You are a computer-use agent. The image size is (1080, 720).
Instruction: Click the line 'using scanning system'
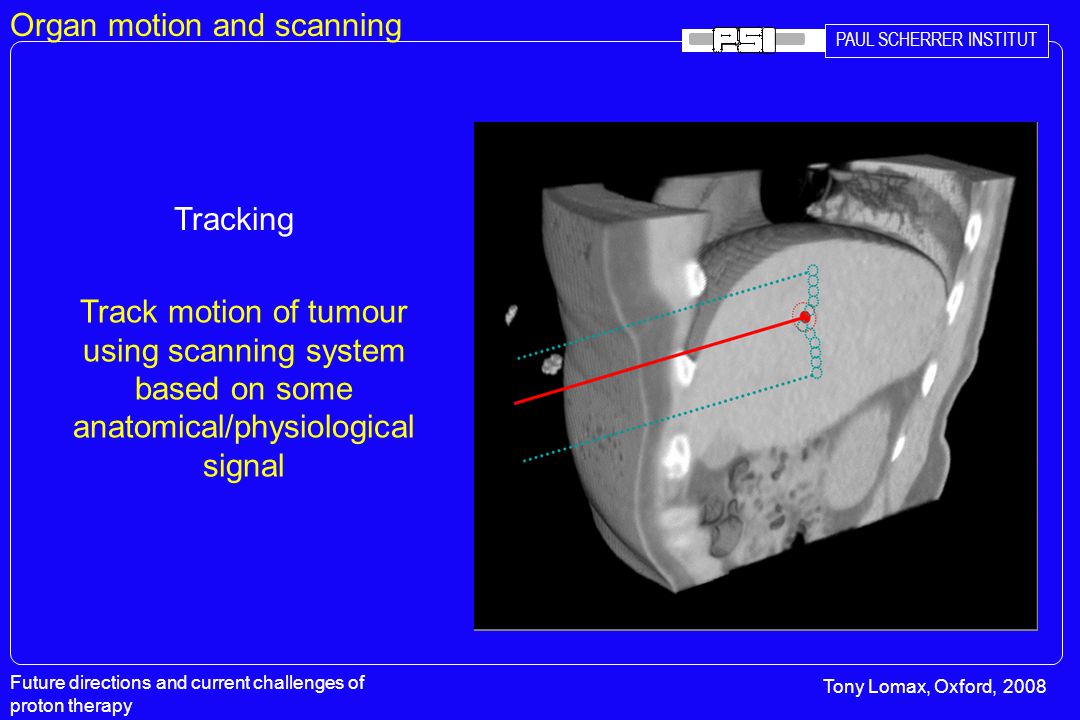[244, 351]
